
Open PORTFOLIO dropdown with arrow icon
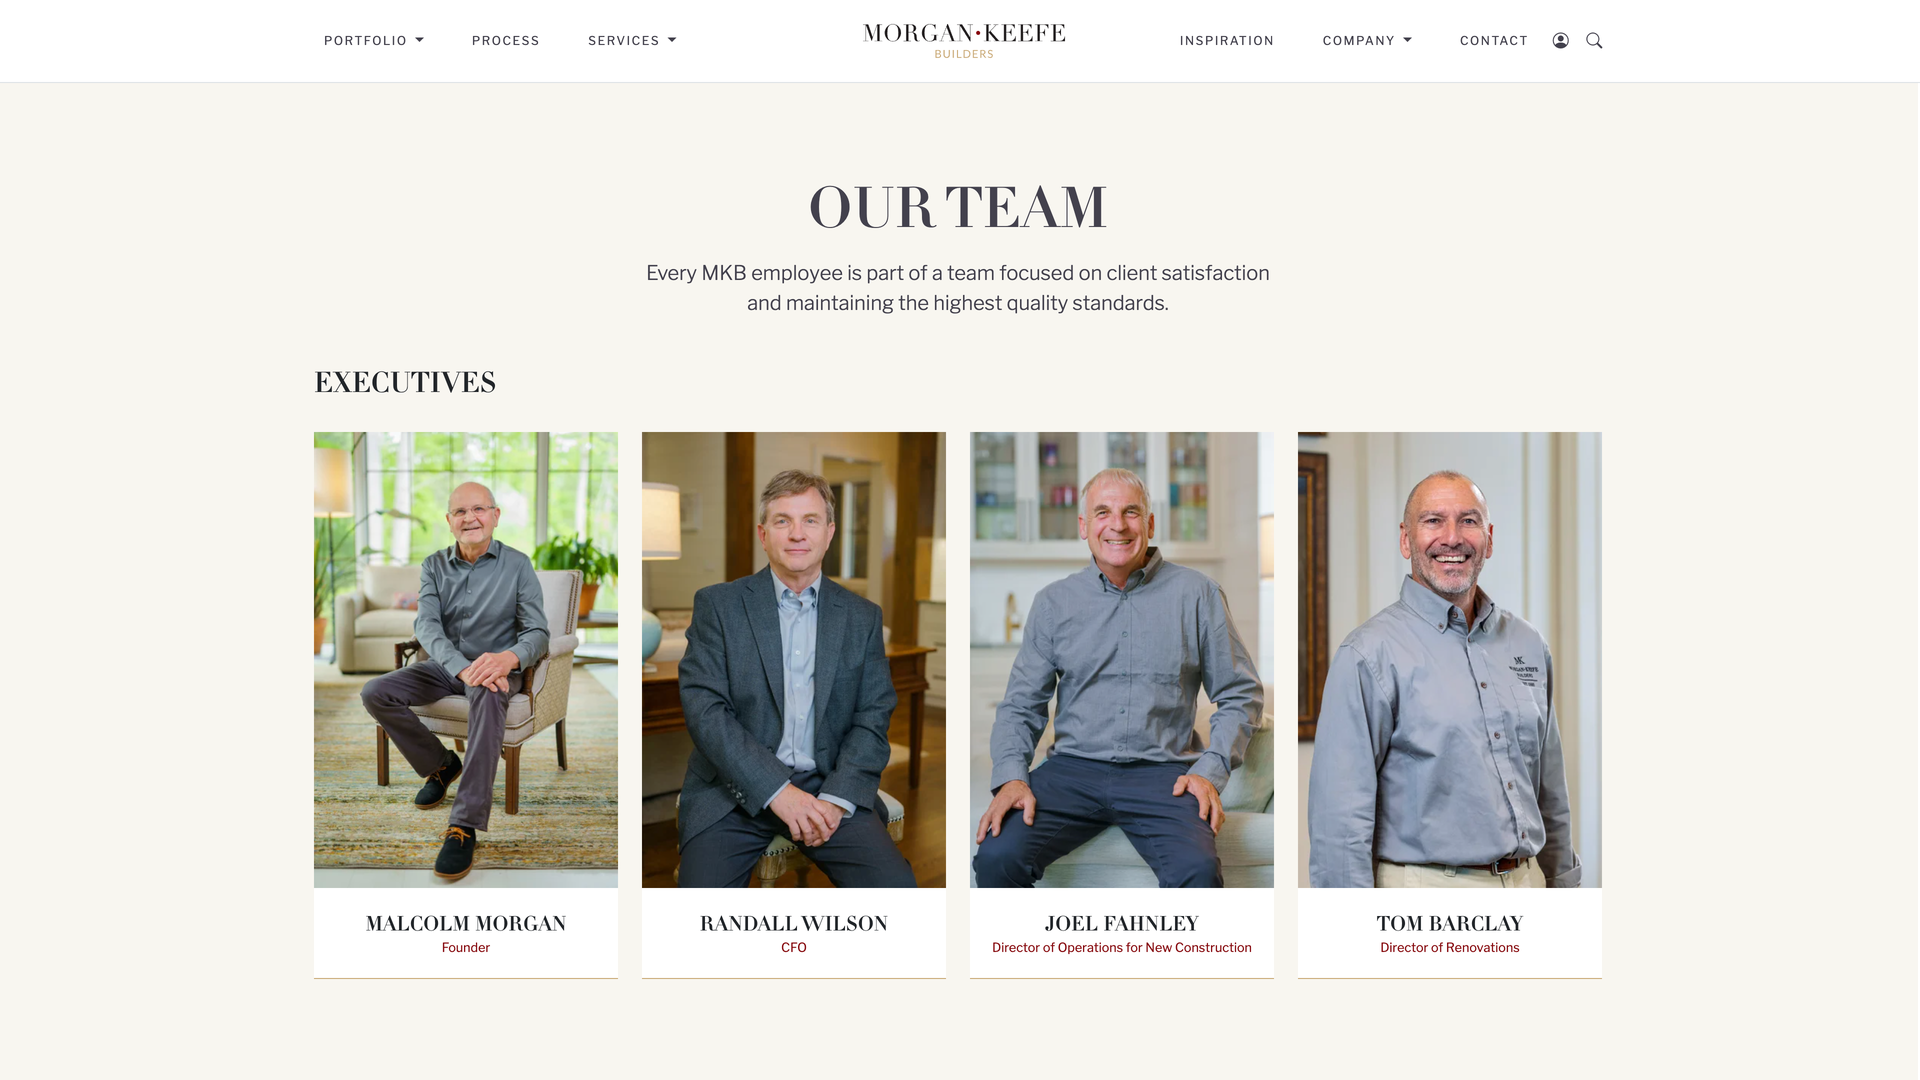(421, 40)
